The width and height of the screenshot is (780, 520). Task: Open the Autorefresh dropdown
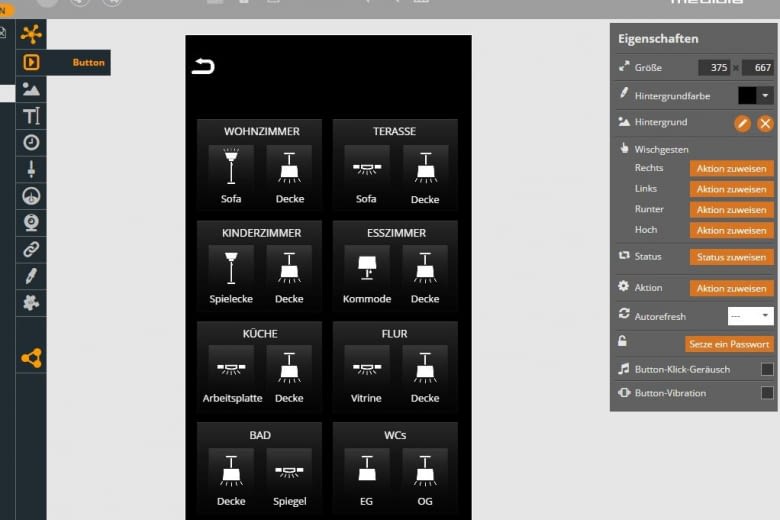point(750,315)
